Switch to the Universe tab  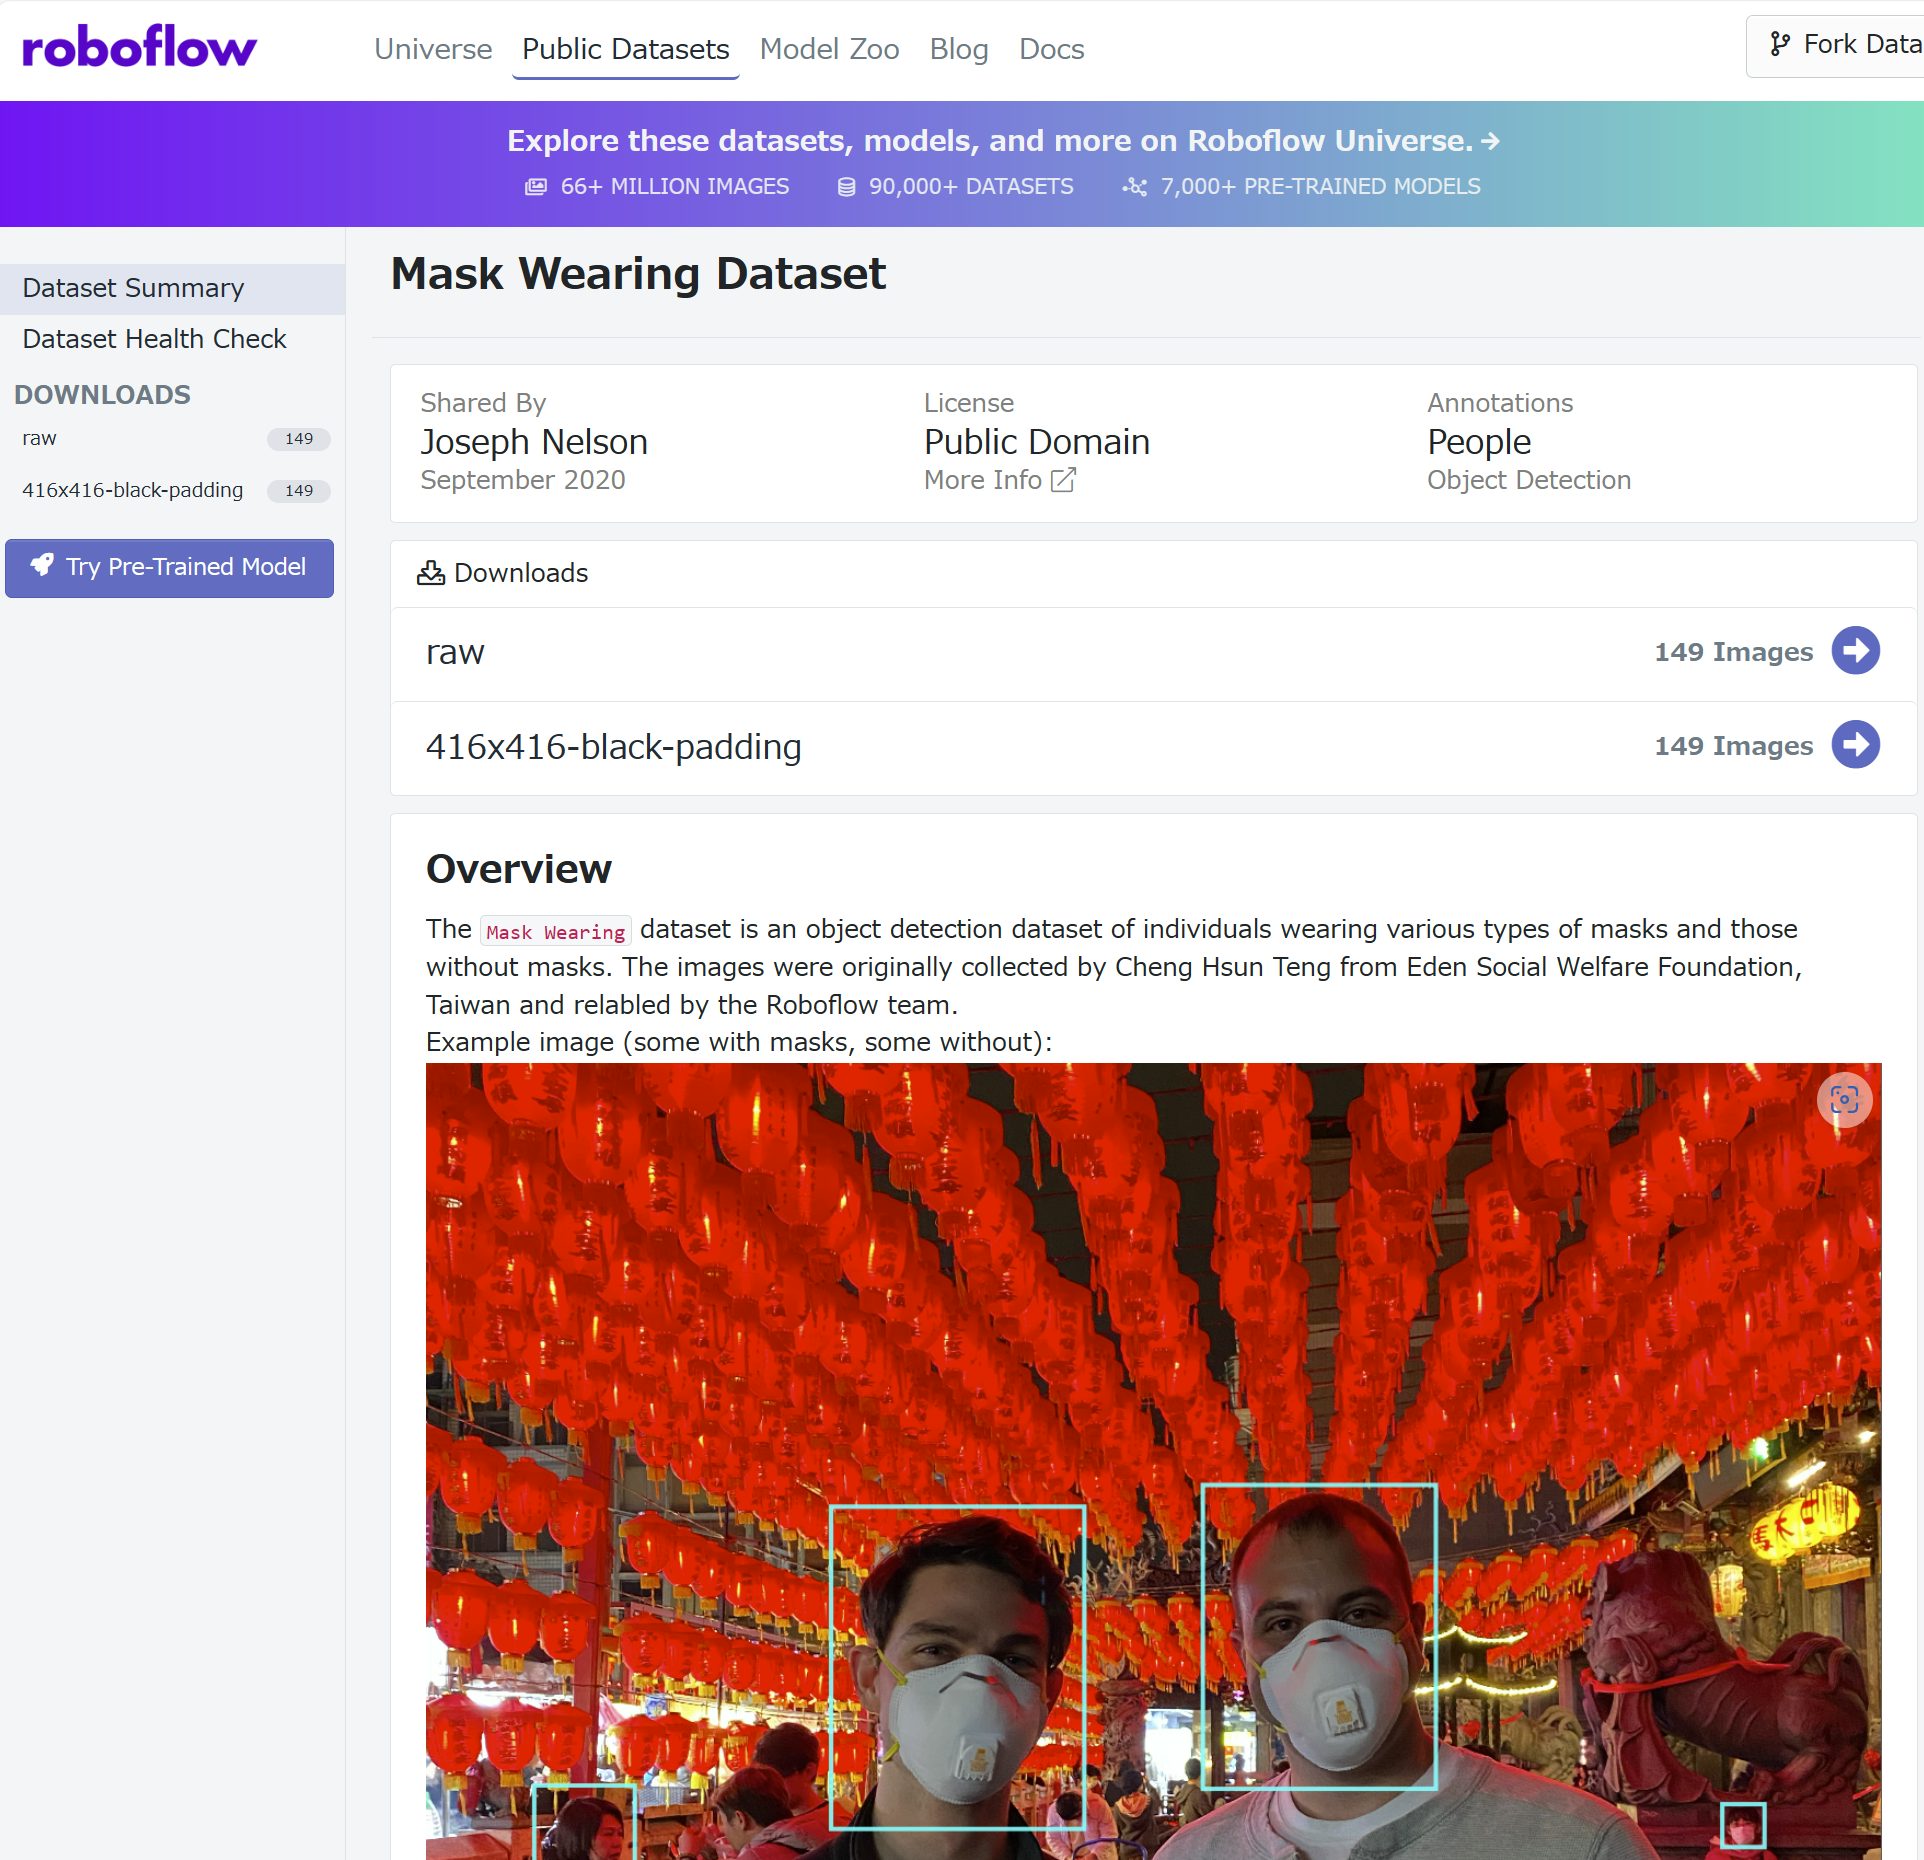pyautogui.click(x=432, y=48)
